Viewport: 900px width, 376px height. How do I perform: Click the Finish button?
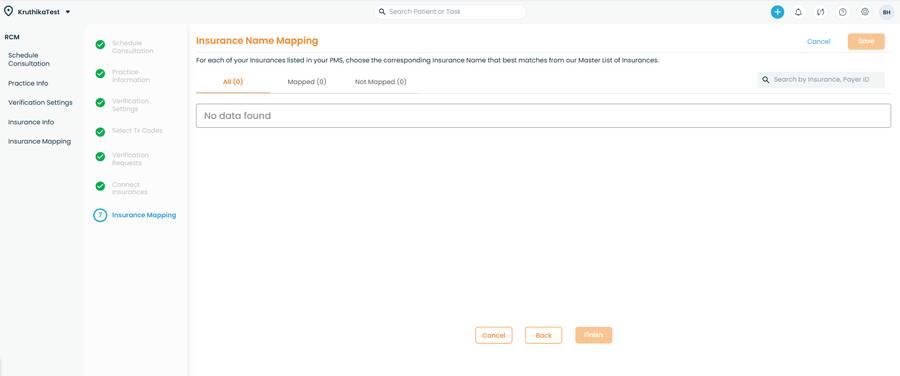point(593,335)
